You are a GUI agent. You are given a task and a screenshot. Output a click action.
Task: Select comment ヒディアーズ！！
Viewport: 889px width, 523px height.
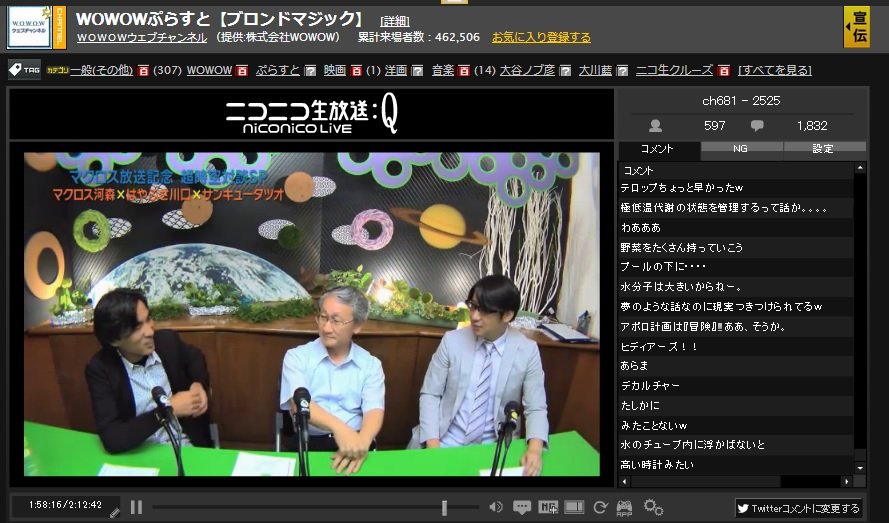[736, 346]
